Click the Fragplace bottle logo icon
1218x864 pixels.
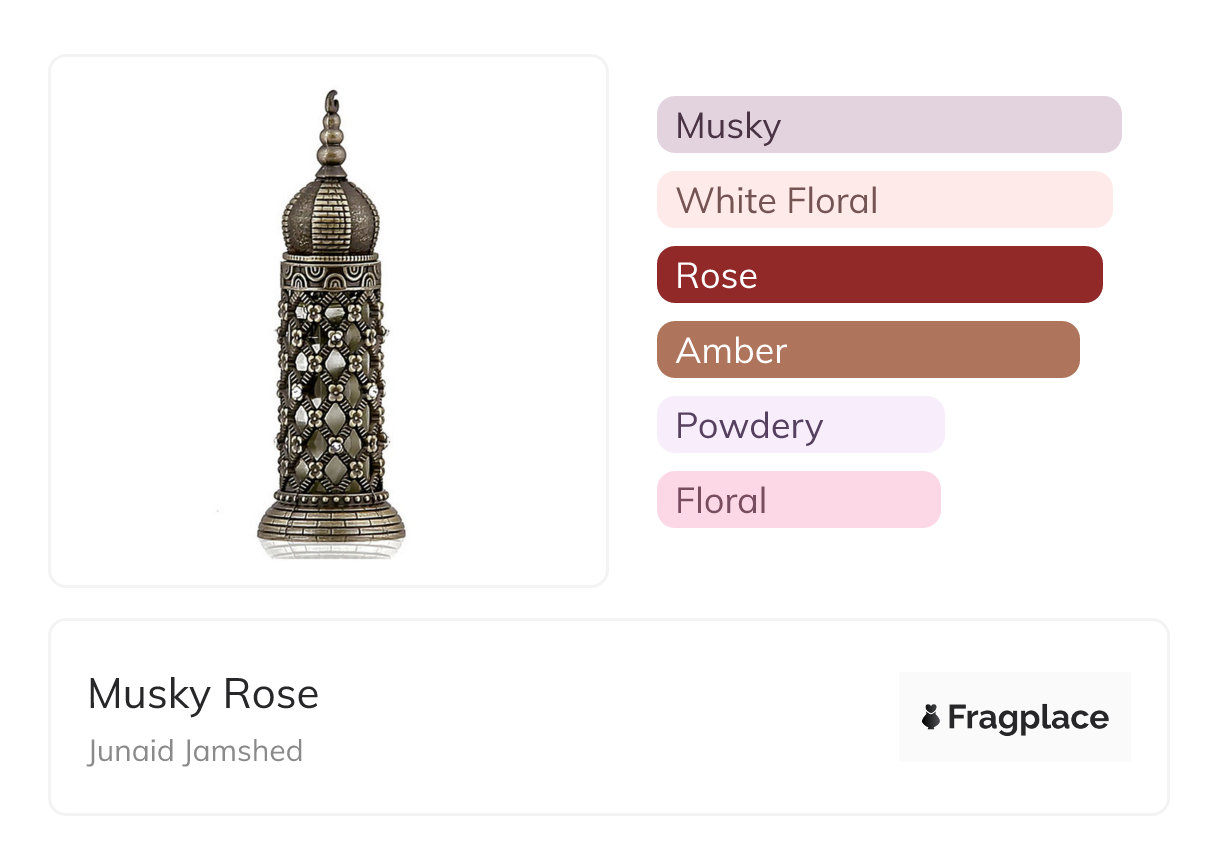pos(931,717)
